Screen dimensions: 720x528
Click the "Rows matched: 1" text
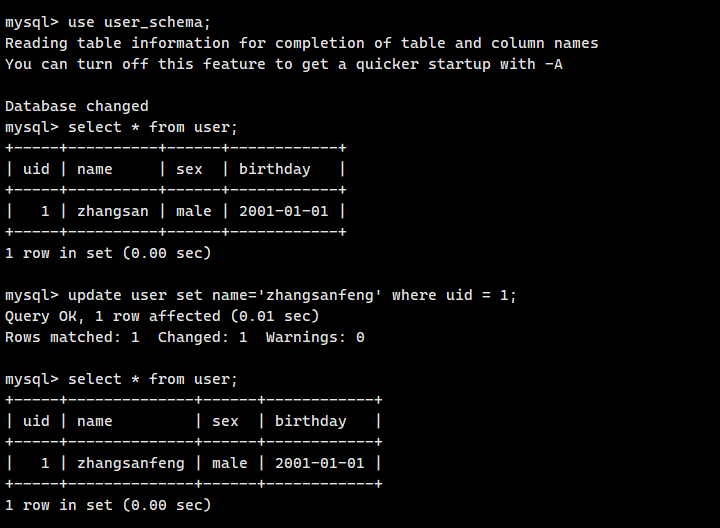click(x=72, y=337)
